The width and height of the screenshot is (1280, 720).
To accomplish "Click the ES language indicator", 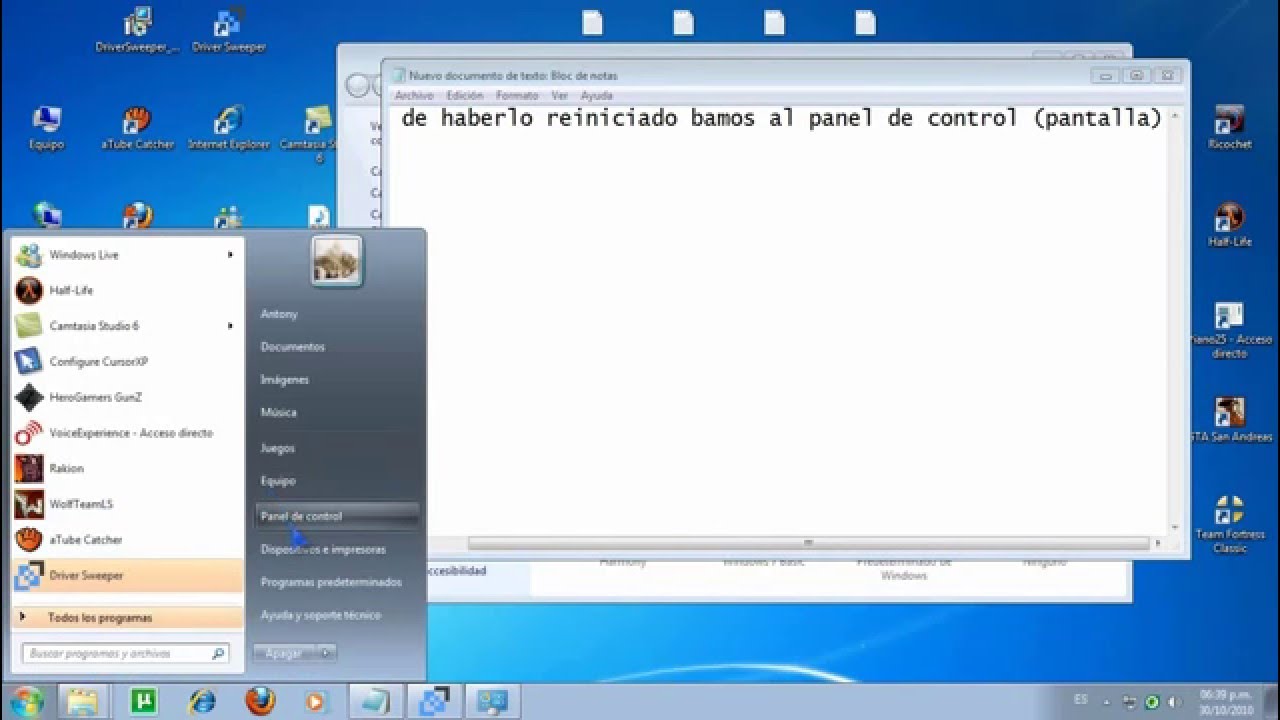I will pyautogui.click(x=1080, y=701).
